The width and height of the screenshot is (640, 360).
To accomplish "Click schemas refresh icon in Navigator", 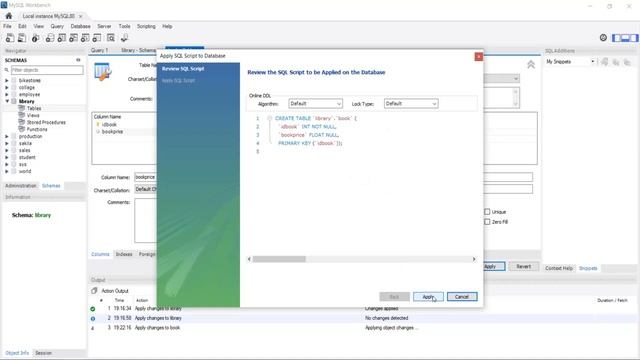I will coord(78,60).
